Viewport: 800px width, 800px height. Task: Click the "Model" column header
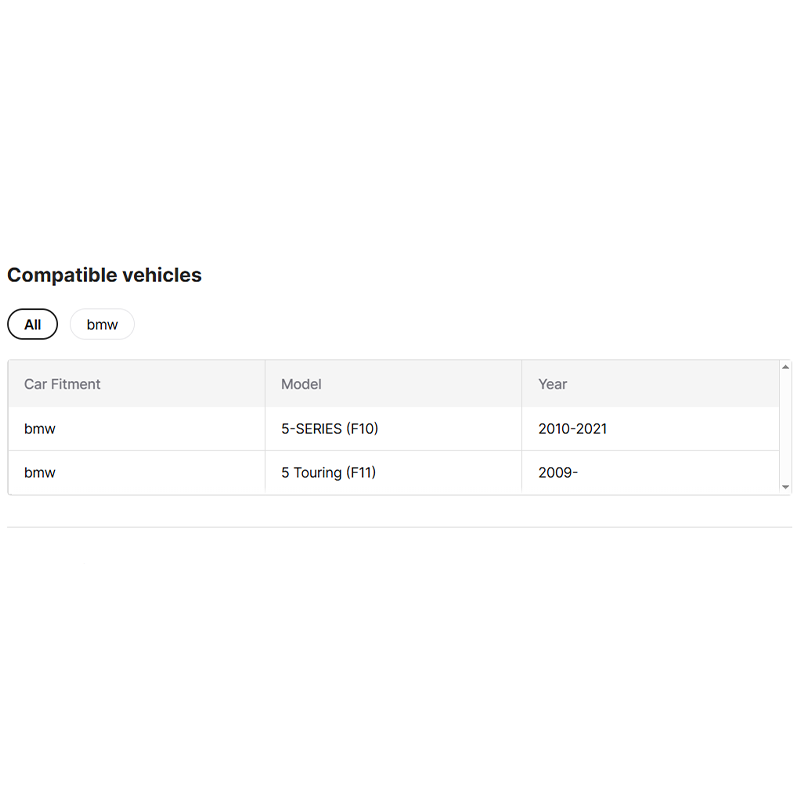[301, 384]
